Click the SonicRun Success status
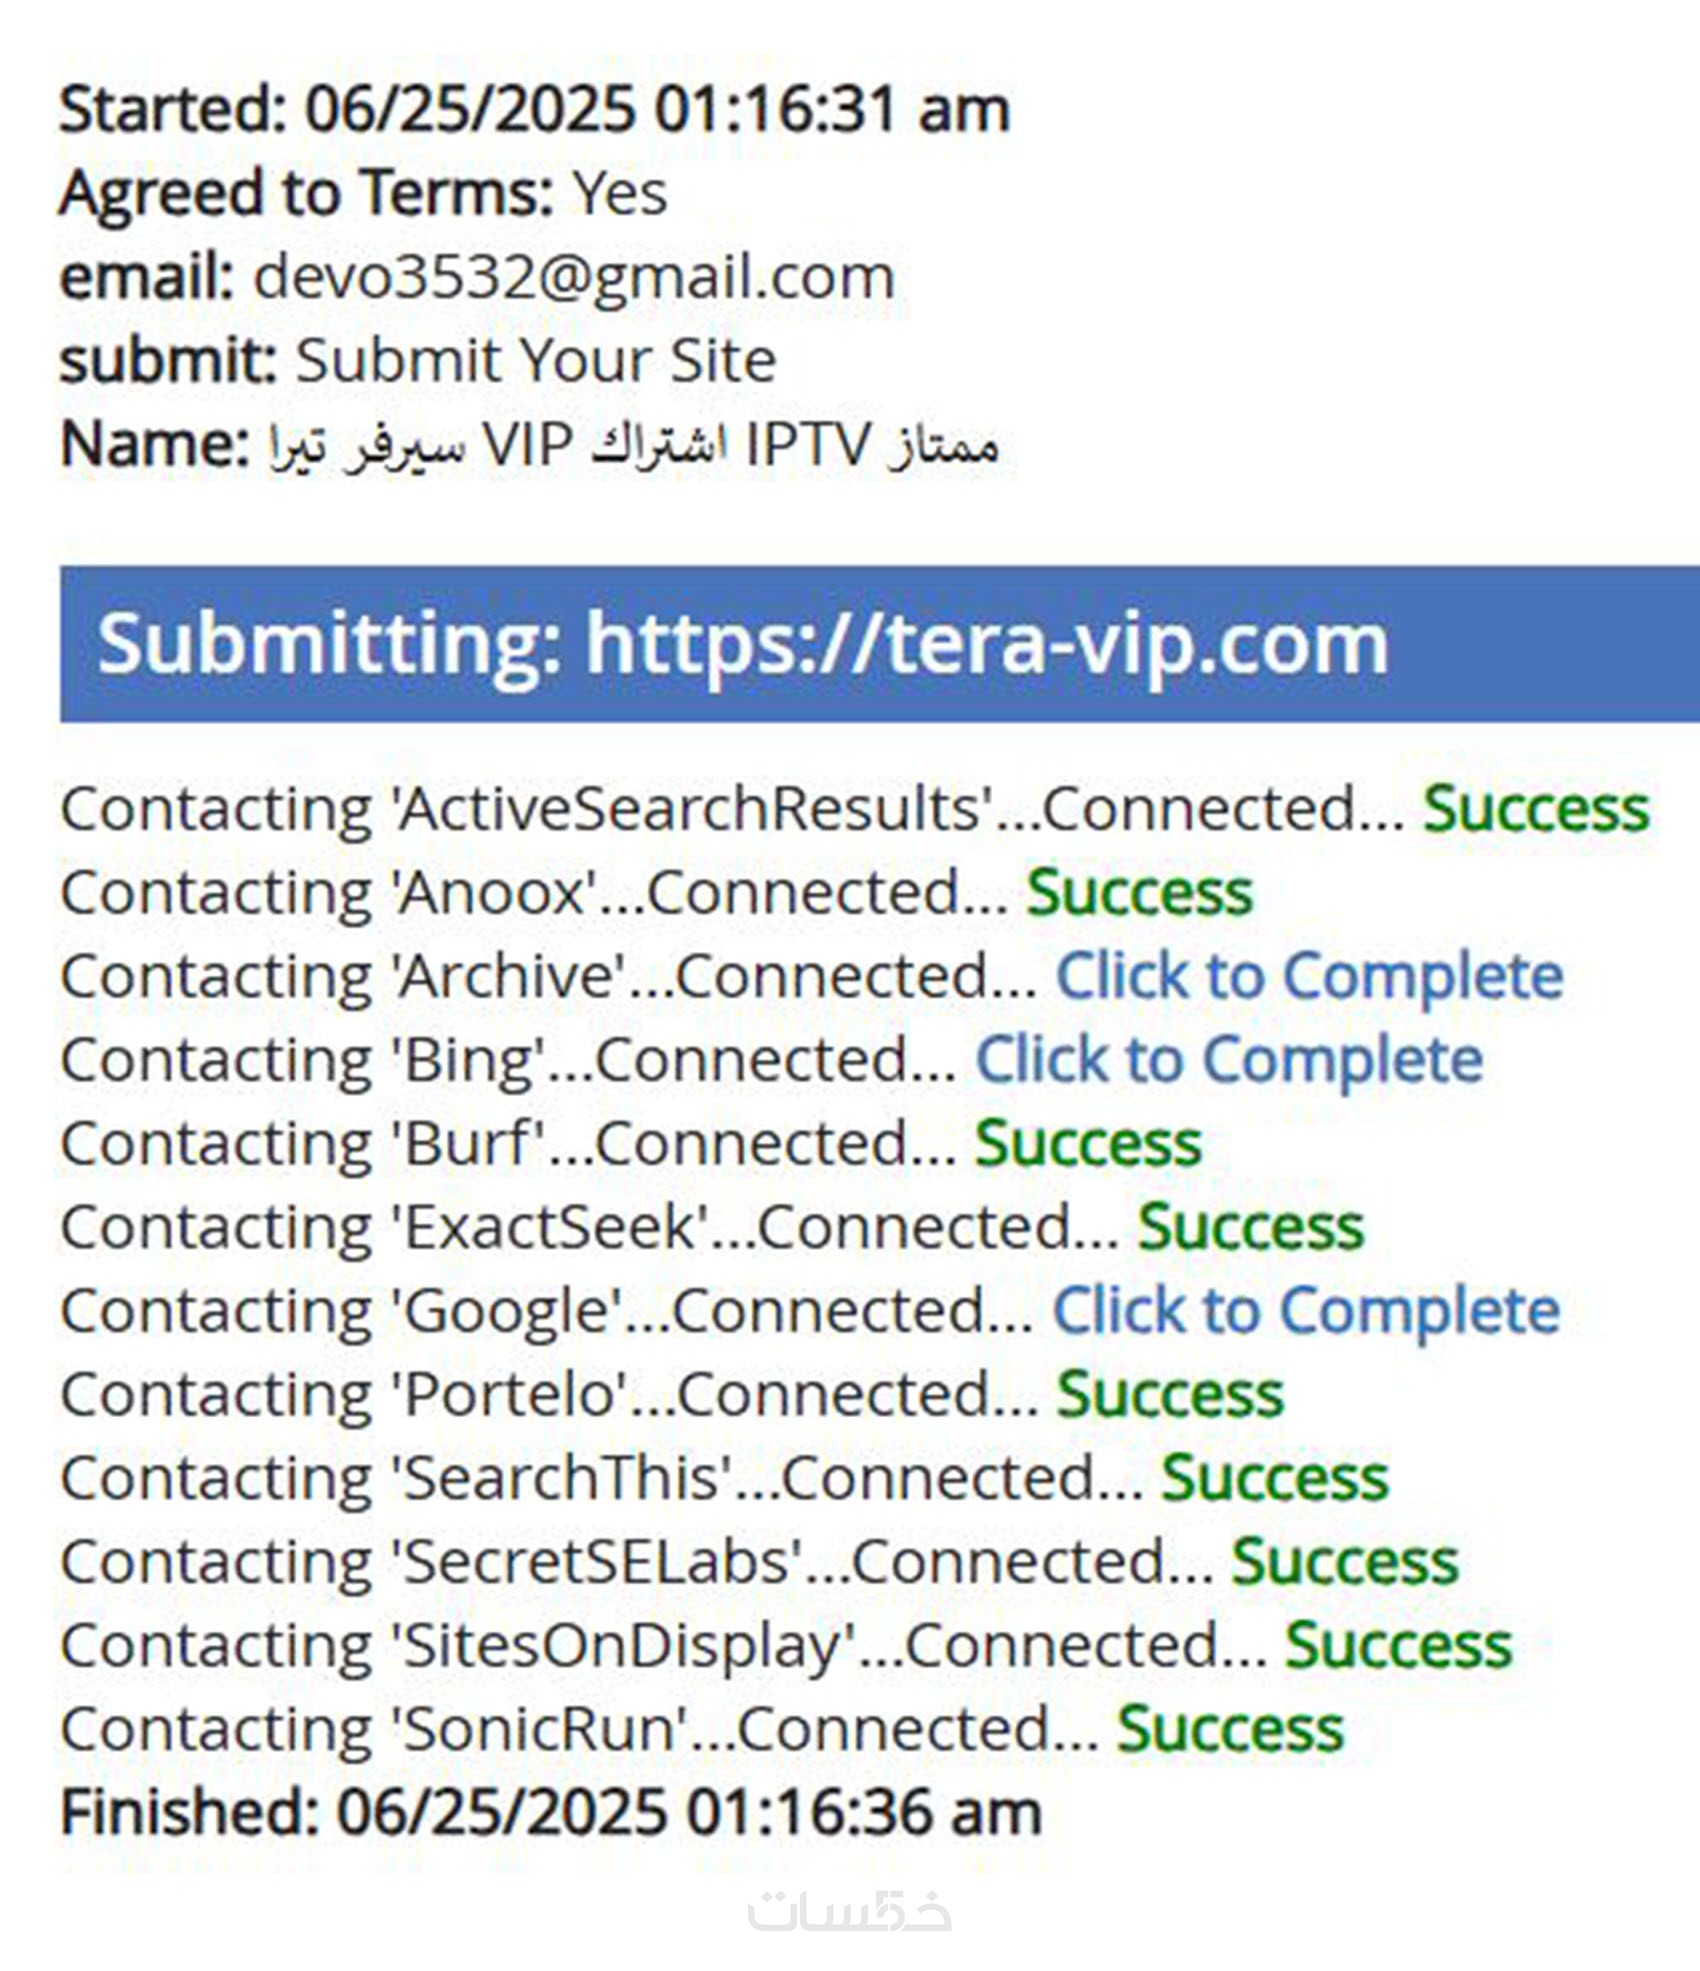Image resolution: width=1700 pixels, height=1971 pixels. (1230, 1730)
